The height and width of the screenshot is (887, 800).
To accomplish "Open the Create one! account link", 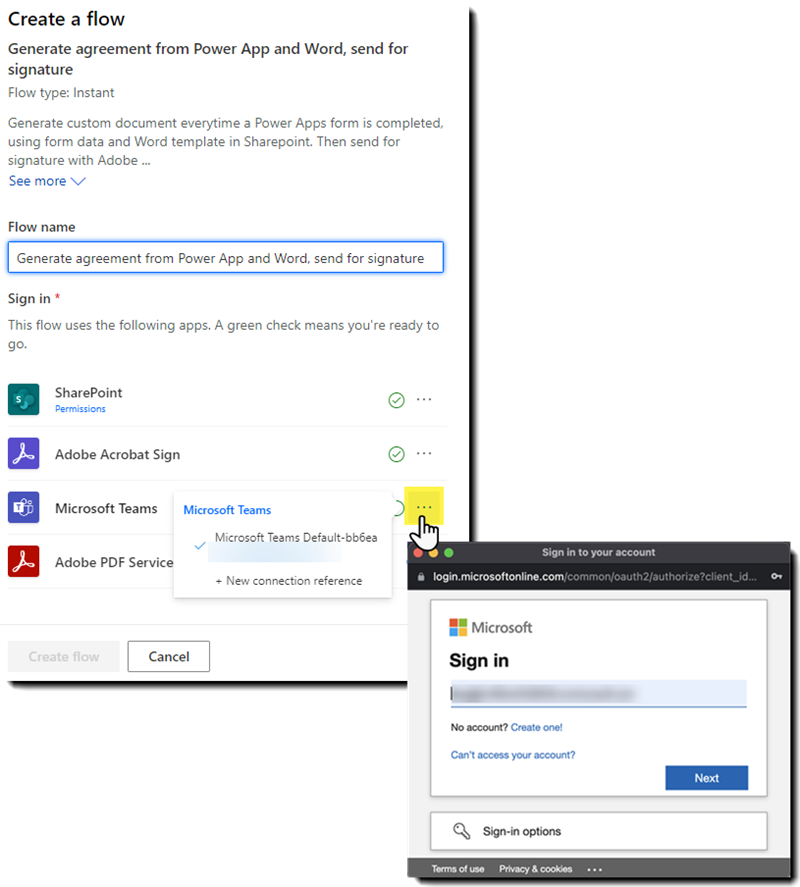I will pyautogui.click(x=538, y=727).
